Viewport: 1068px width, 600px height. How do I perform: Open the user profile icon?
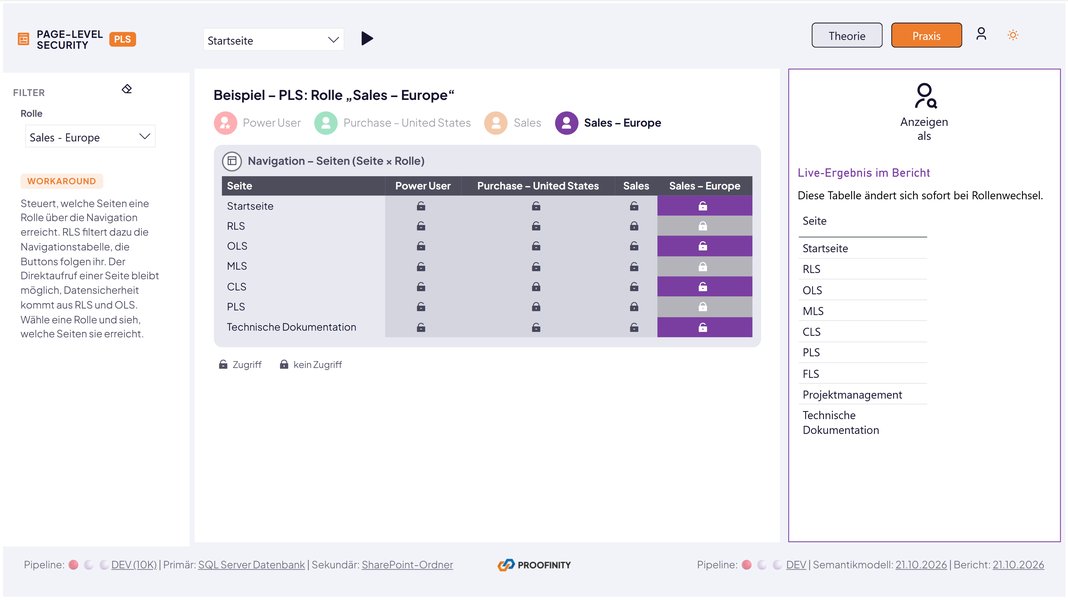point(981,33)
